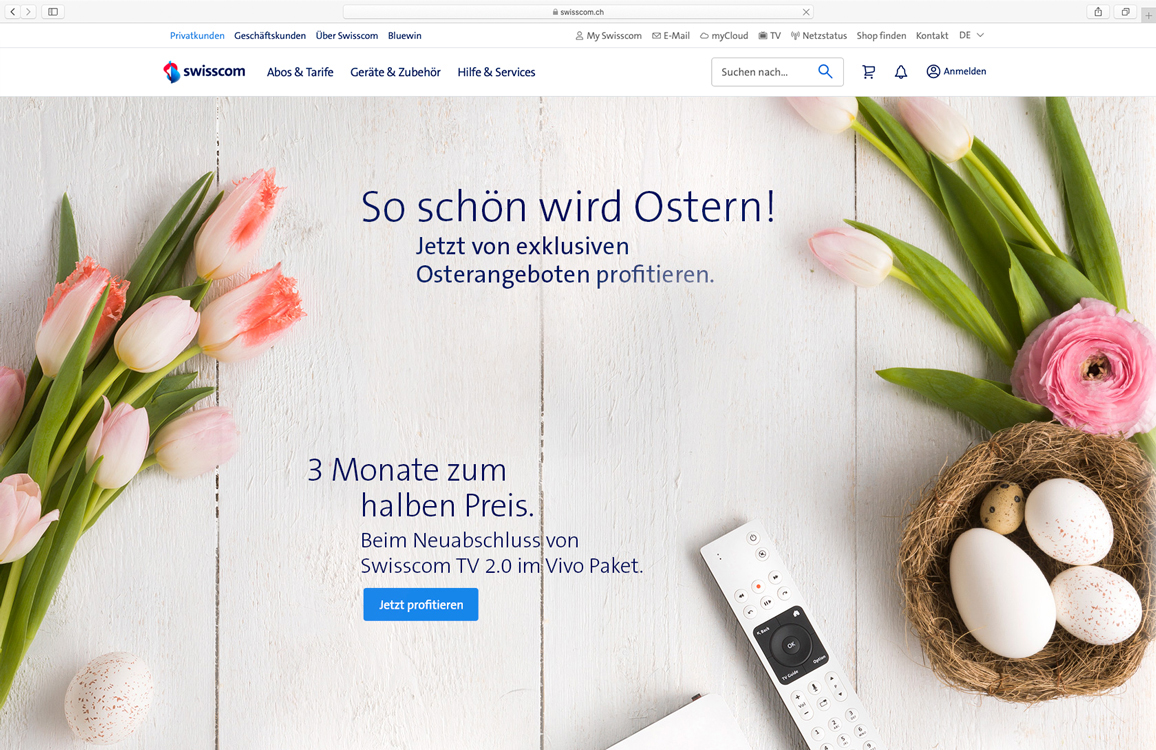
Task: Go back with the browser back arrow
Action: 13,12
